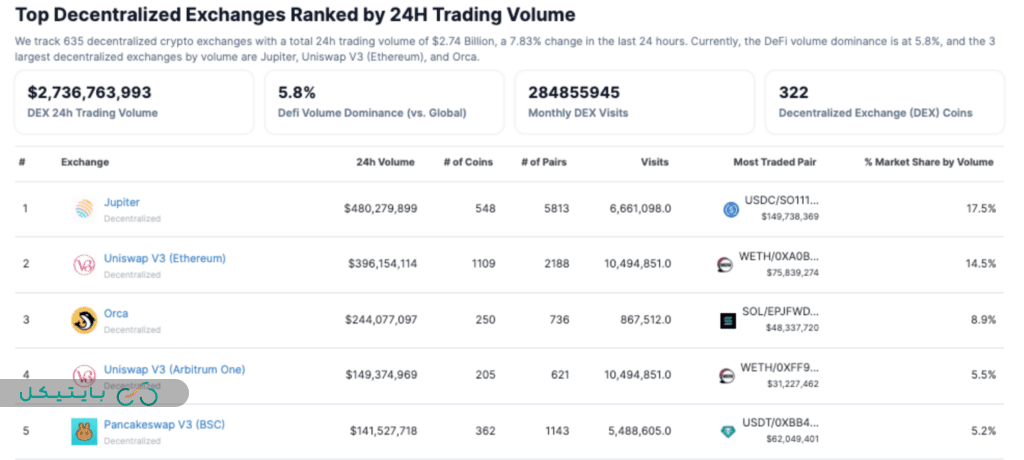Click the WETH pair icon in Arbitrum One row

pos(726,375)
